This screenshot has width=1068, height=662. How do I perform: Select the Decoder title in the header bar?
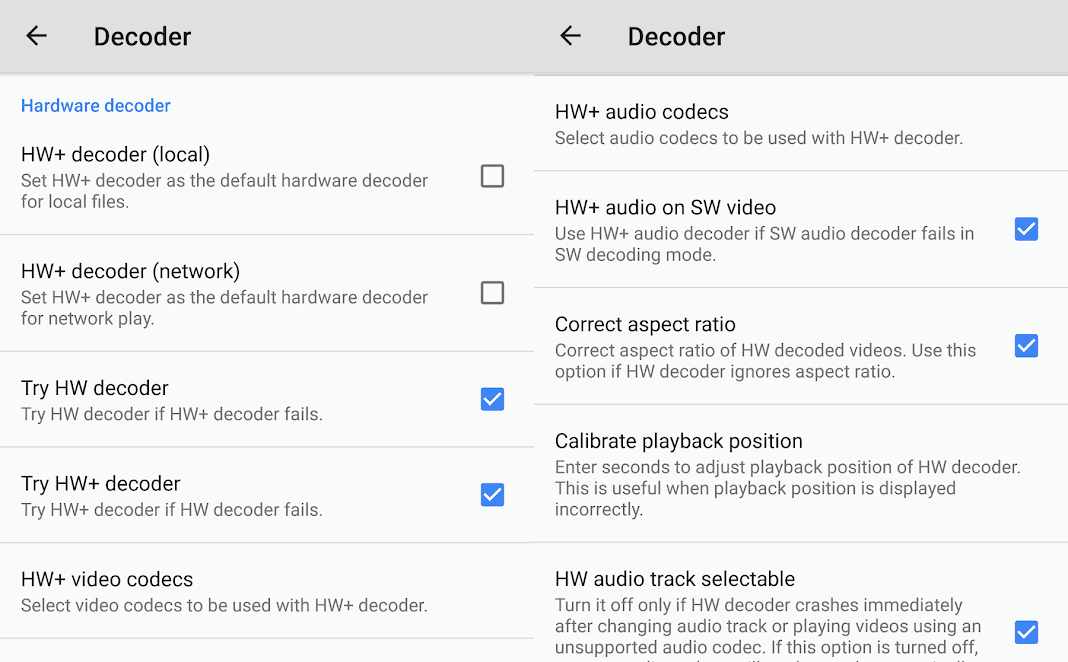point(142,36)
